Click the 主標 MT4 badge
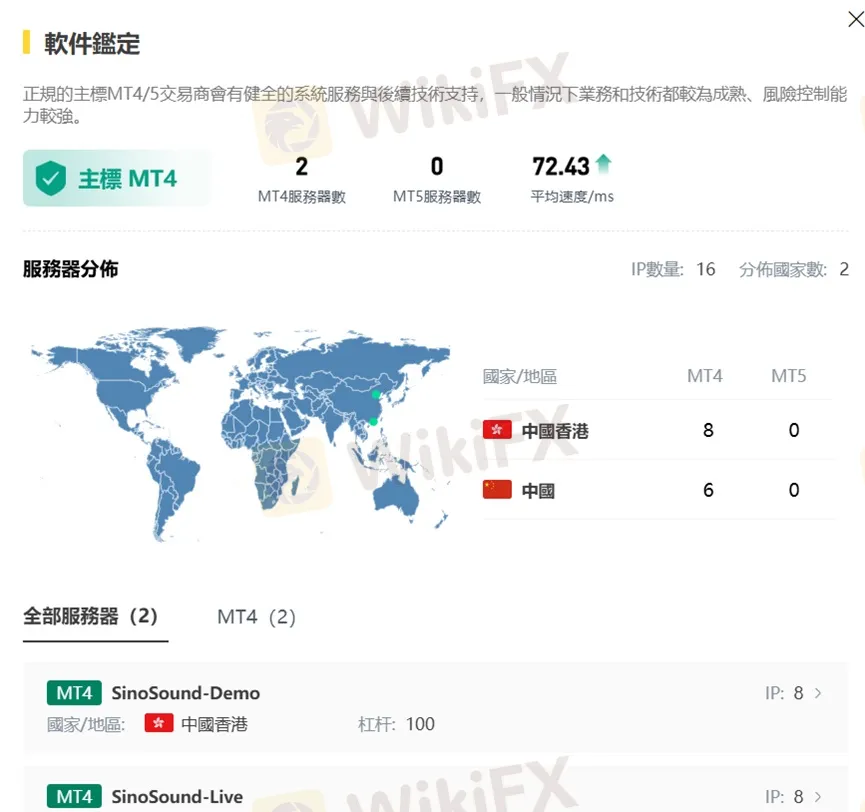Screen dimensions: 865x812 click(x=116, y=178)
